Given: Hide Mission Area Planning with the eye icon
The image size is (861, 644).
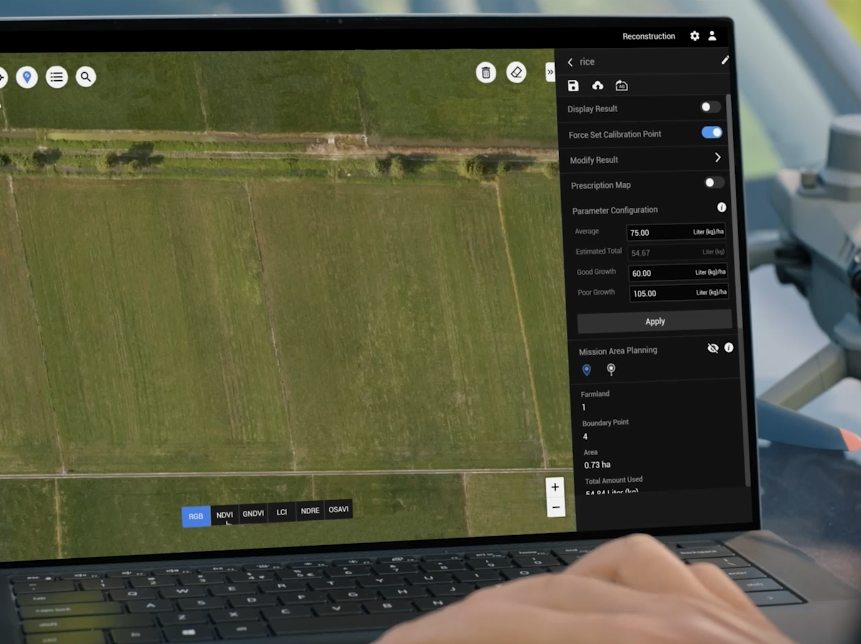Looking at the screenshot, I should (x=713, y=347).
